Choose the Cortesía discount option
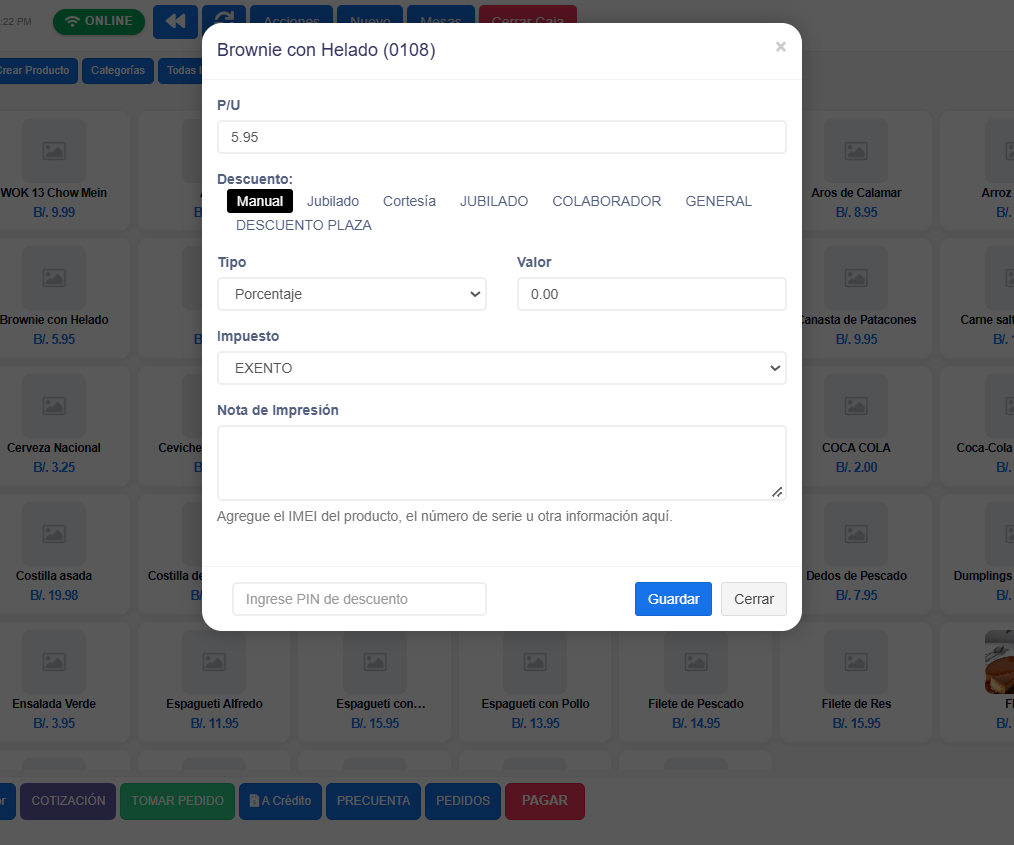This screenshot has width=1014, height=845. 409,201
